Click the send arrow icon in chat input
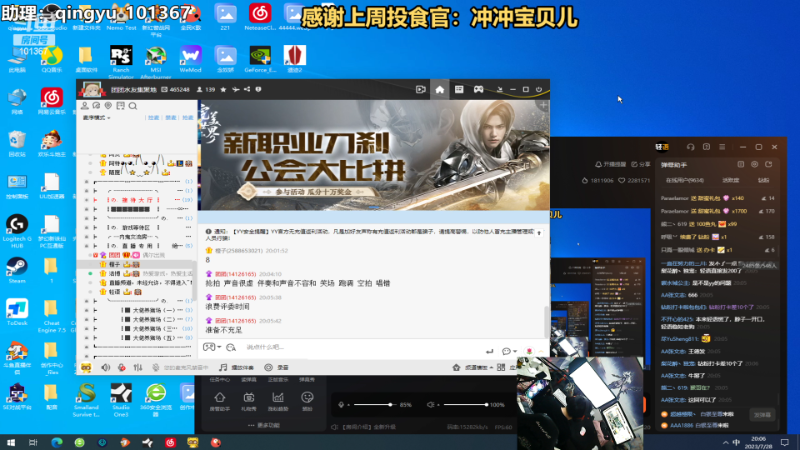Viewport: 800px width, 450px height. (x=490, y=351)
